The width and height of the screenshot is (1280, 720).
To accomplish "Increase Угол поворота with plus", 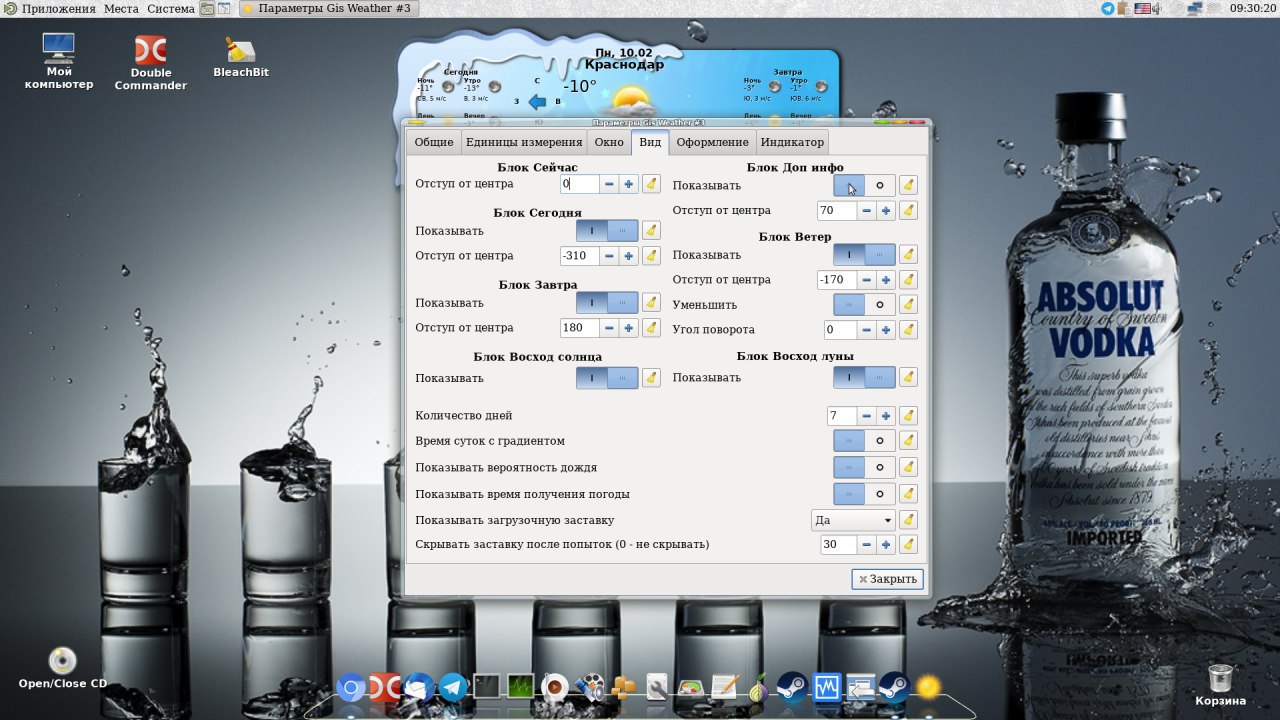I will [886, 330].
